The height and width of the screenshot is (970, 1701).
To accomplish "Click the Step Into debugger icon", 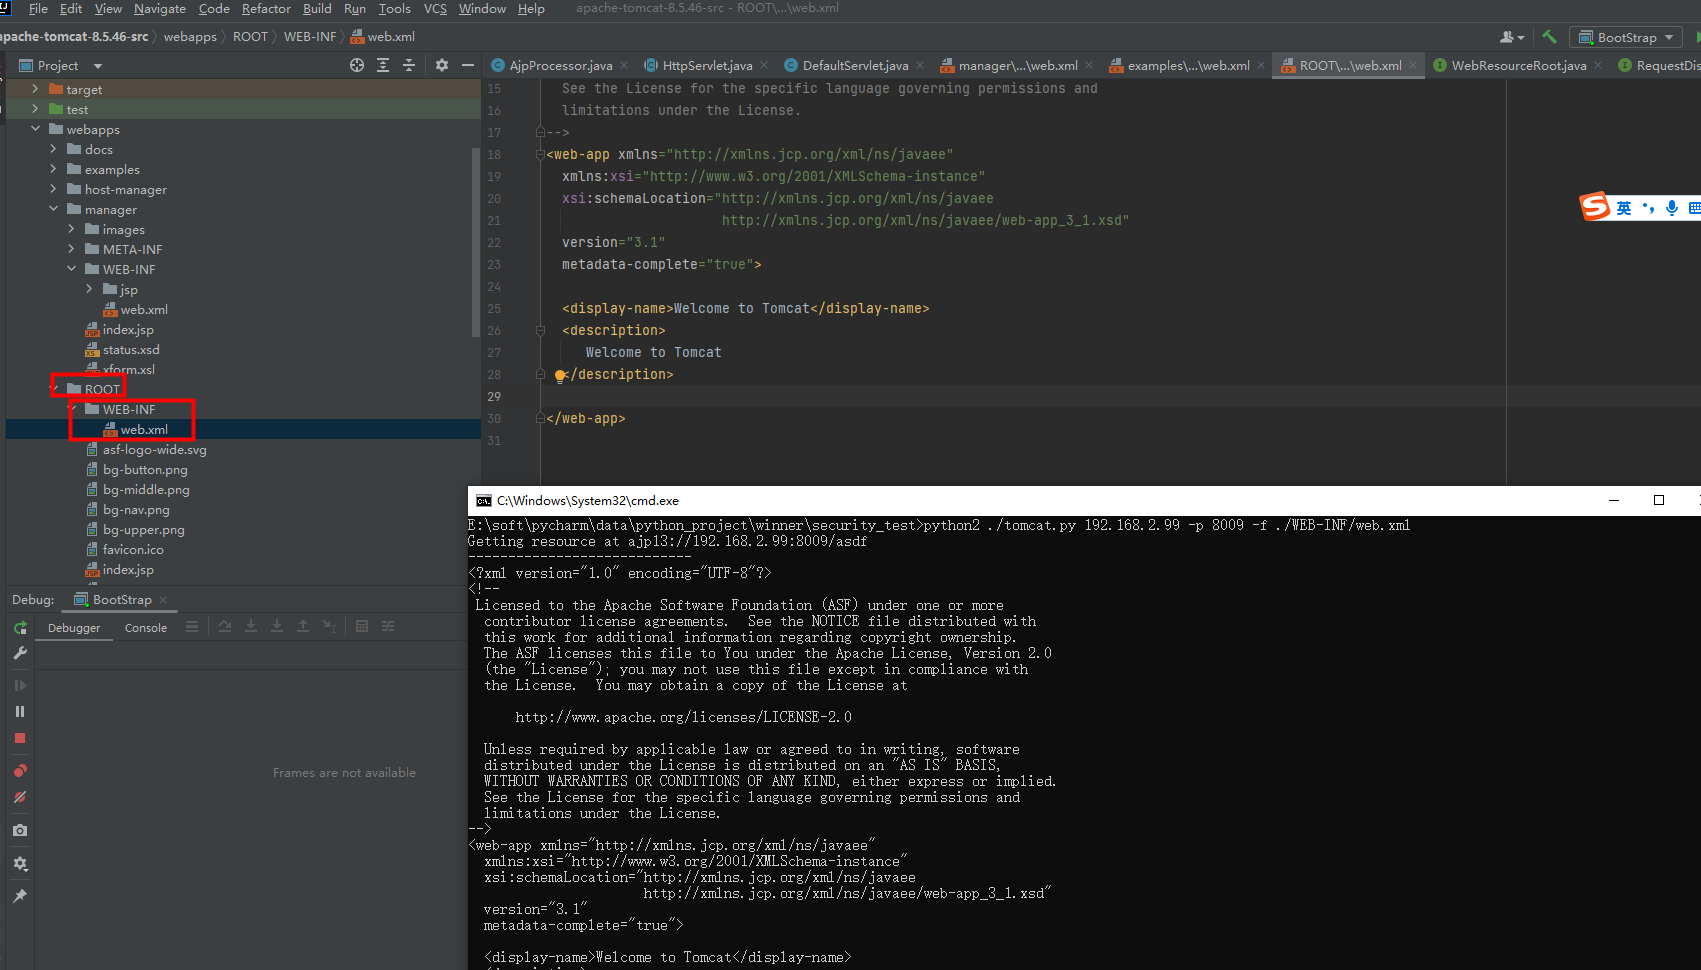I will coord(251,627).
